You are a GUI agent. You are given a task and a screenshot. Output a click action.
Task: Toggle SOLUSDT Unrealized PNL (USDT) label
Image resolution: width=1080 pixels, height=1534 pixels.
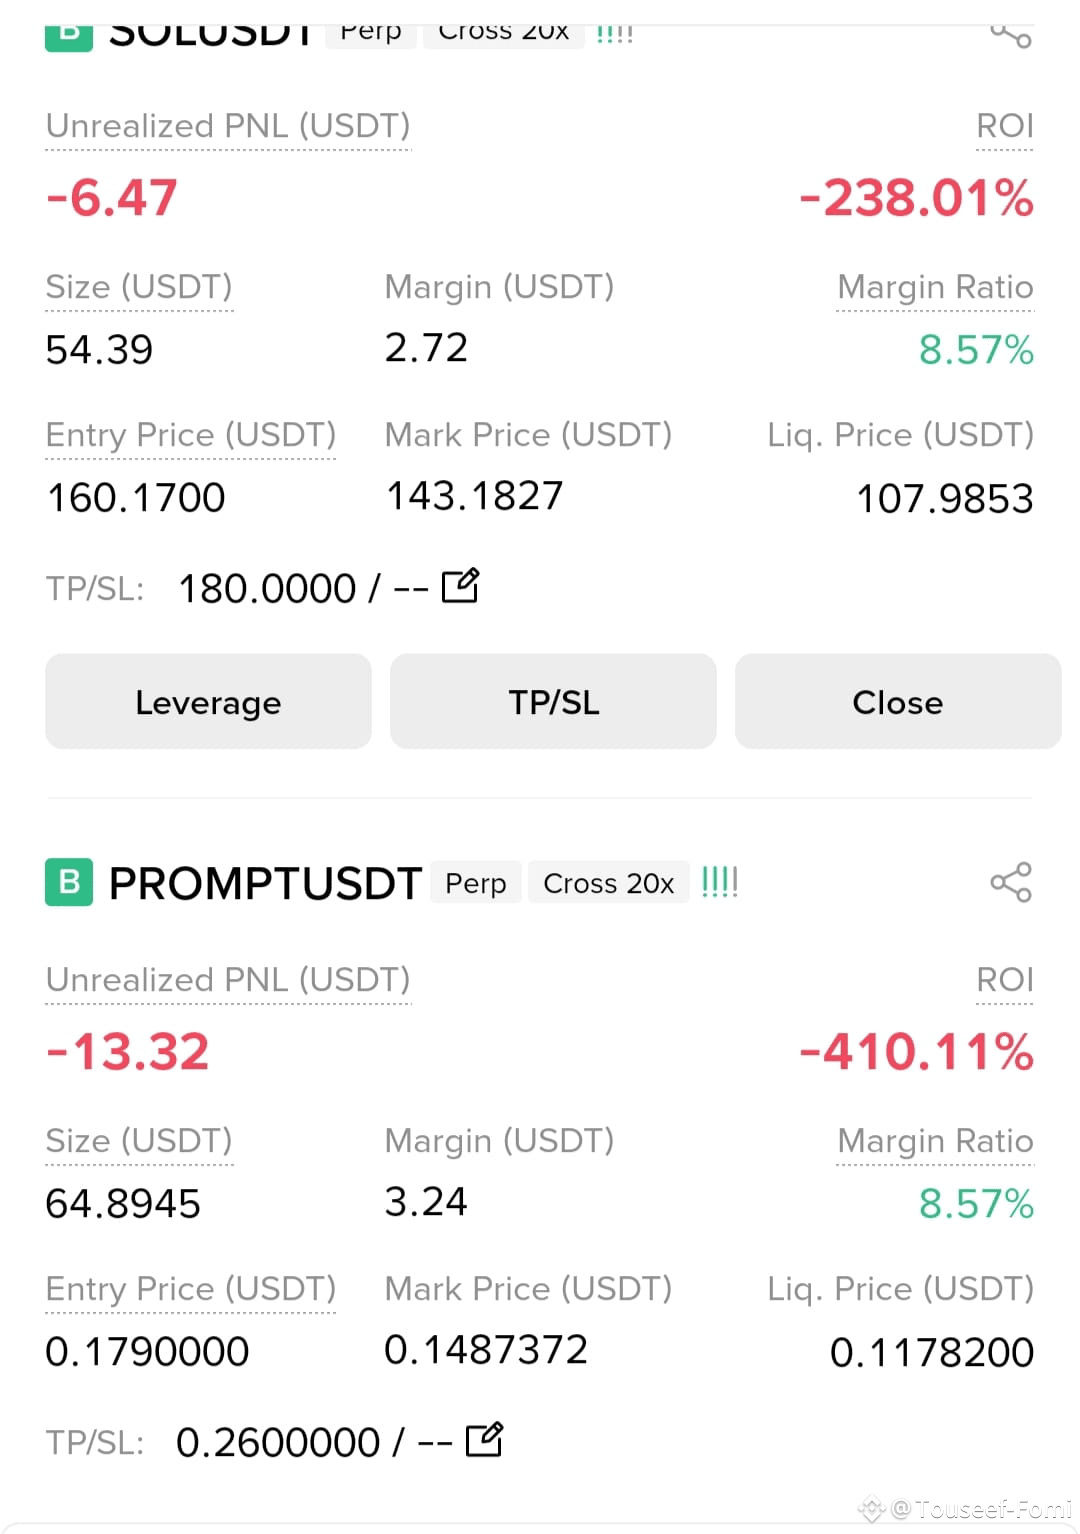point(228,126)
